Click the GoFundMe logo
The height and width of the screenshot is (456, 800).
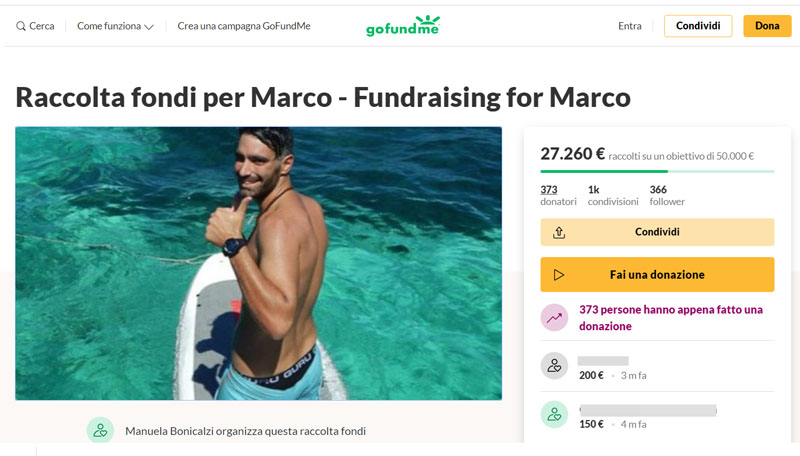[x=402, y=26]
